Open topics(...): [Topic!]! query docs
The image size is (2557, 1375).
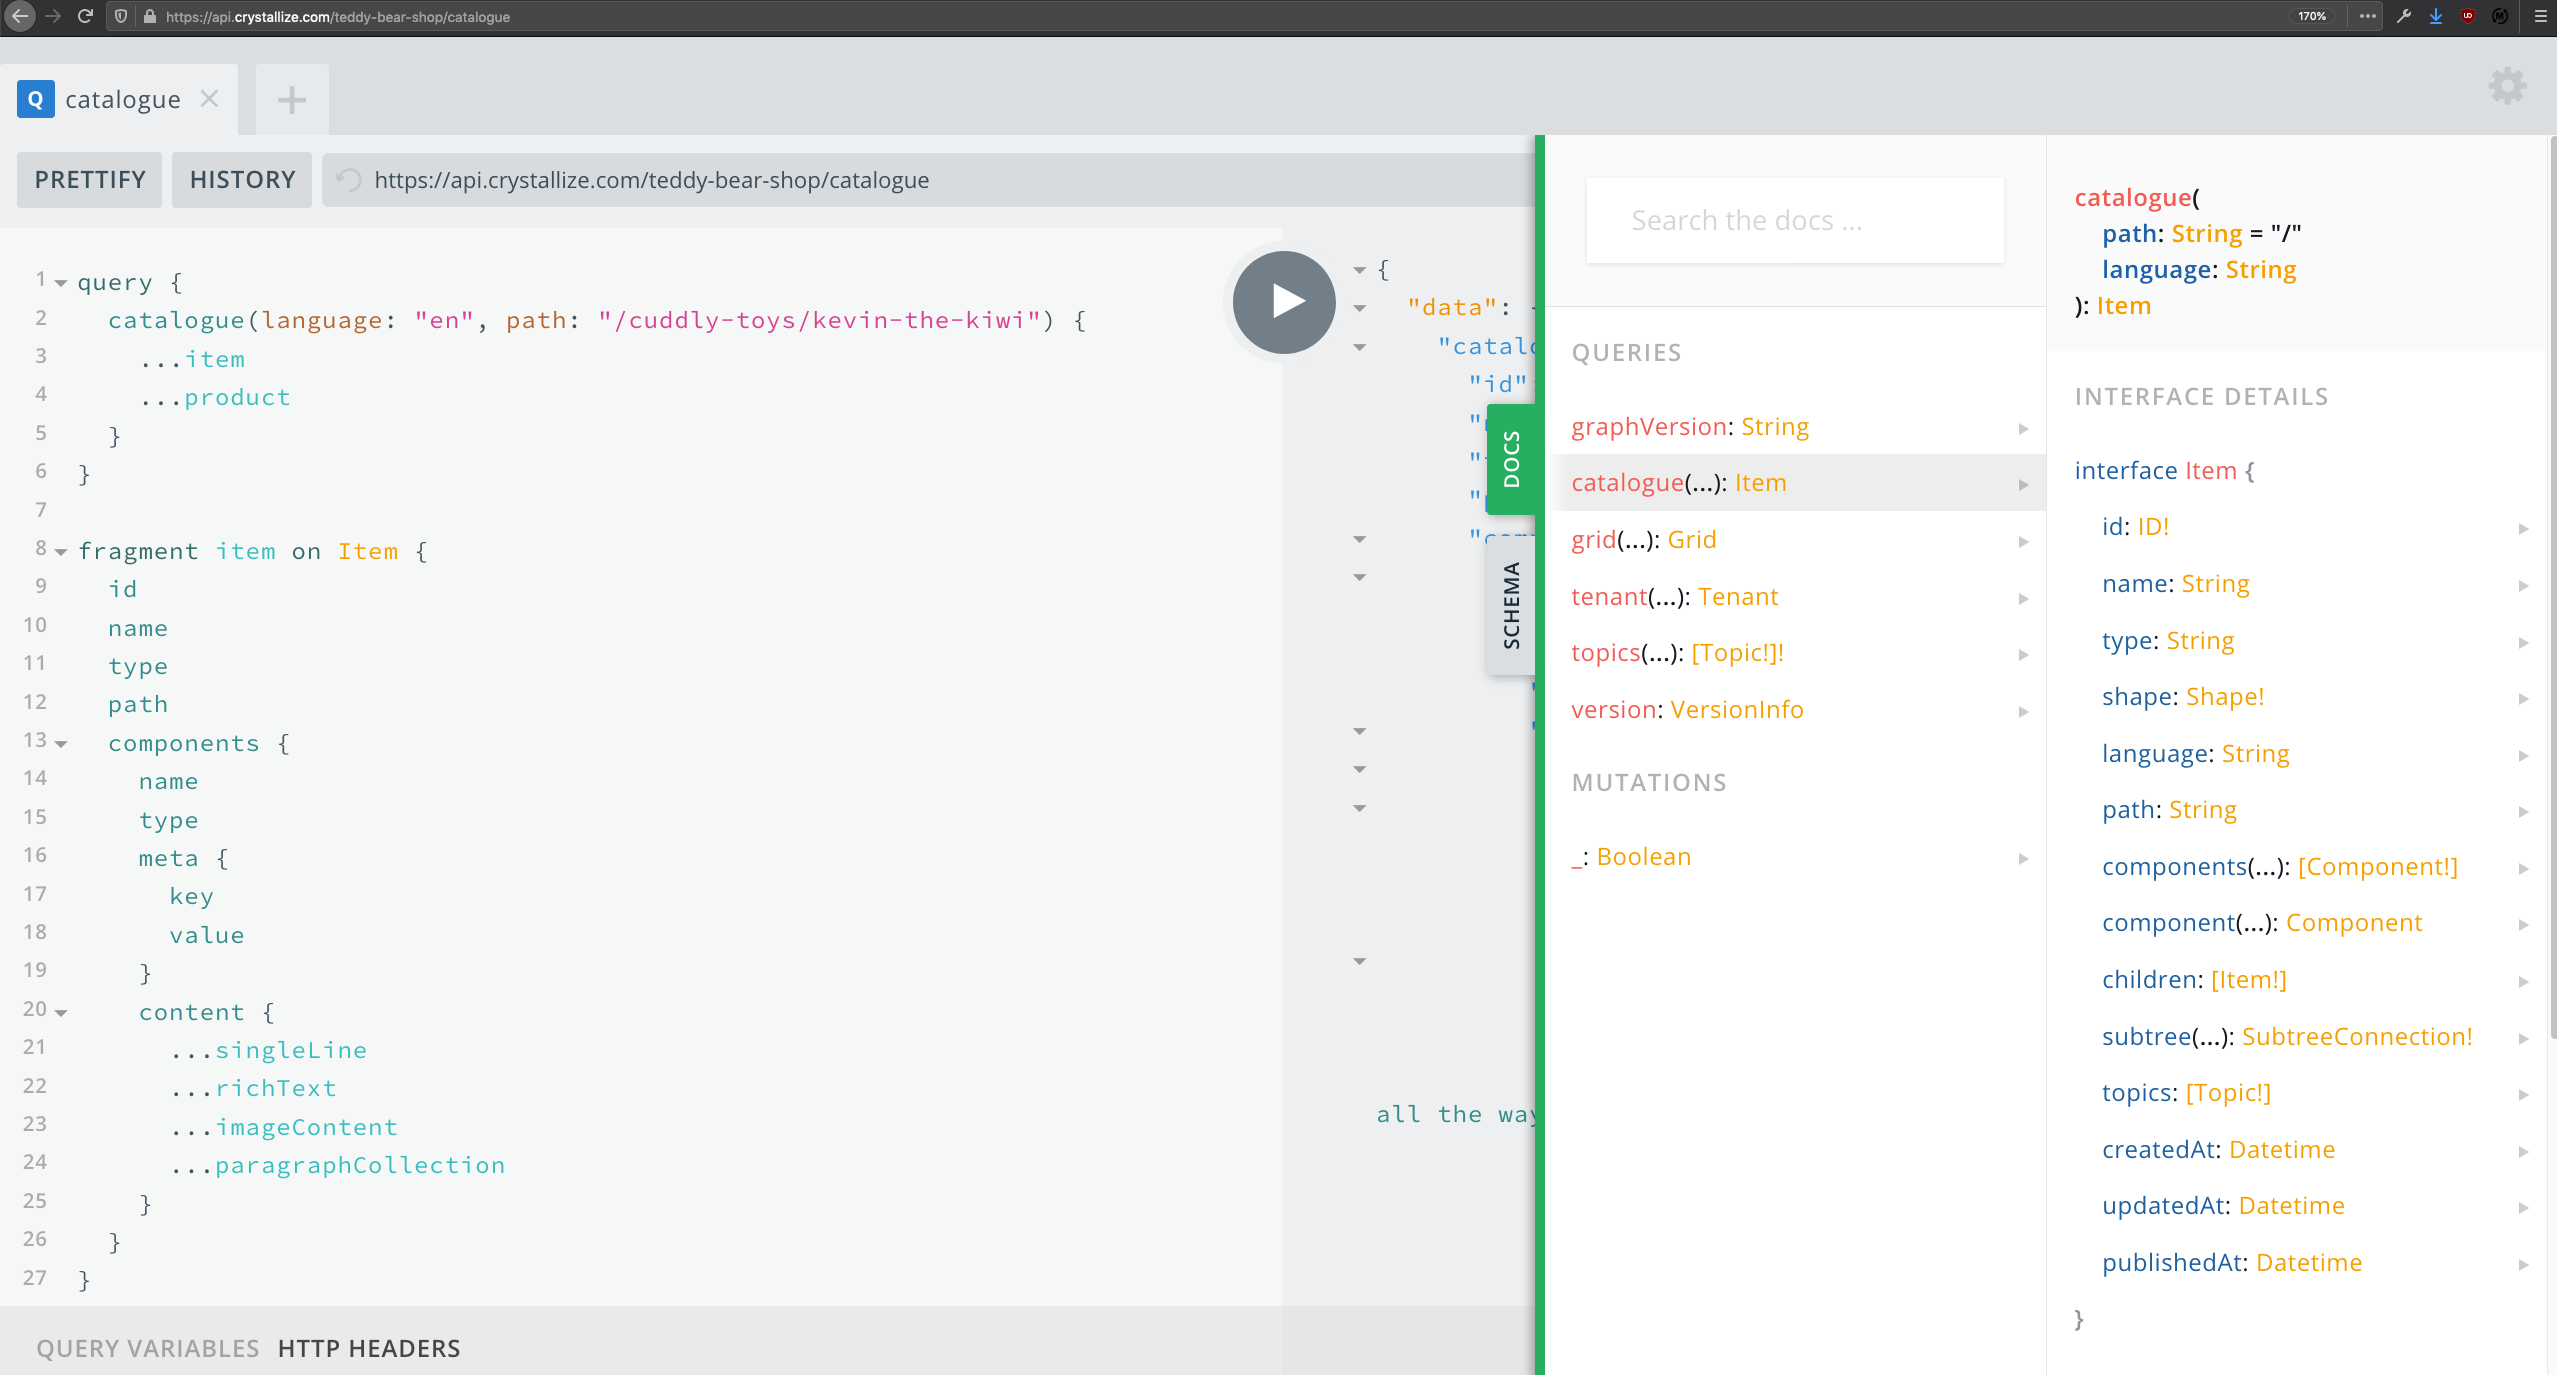tap(1795, 653)
